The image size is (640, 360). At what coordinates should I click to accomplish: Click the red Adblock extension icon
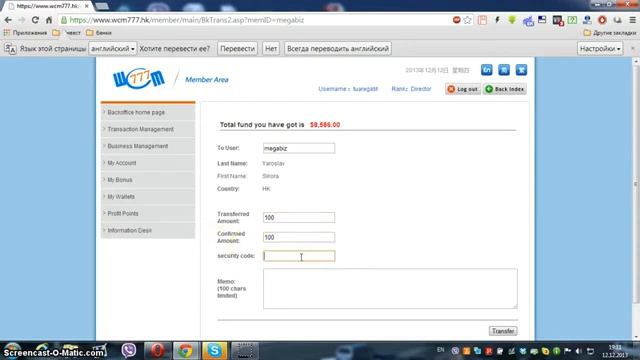pyautogui.click(x=456, y=20)
